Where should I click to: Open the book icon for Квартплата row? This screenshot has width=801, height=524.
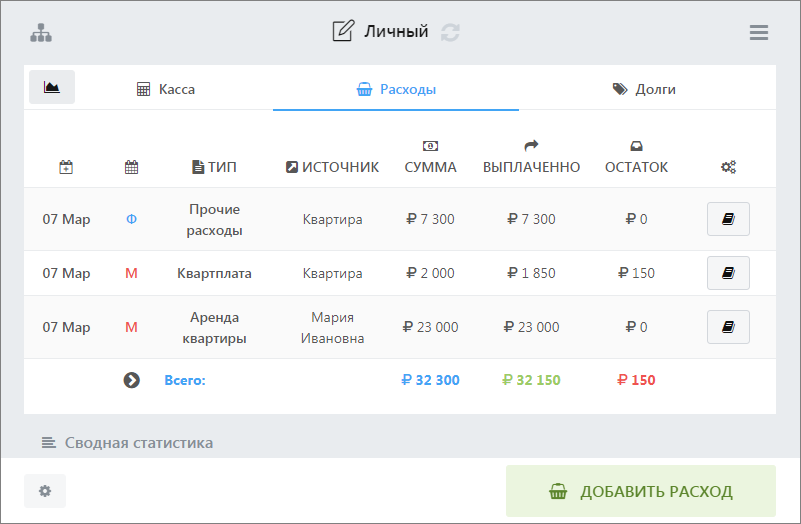[x=728, y=273]
